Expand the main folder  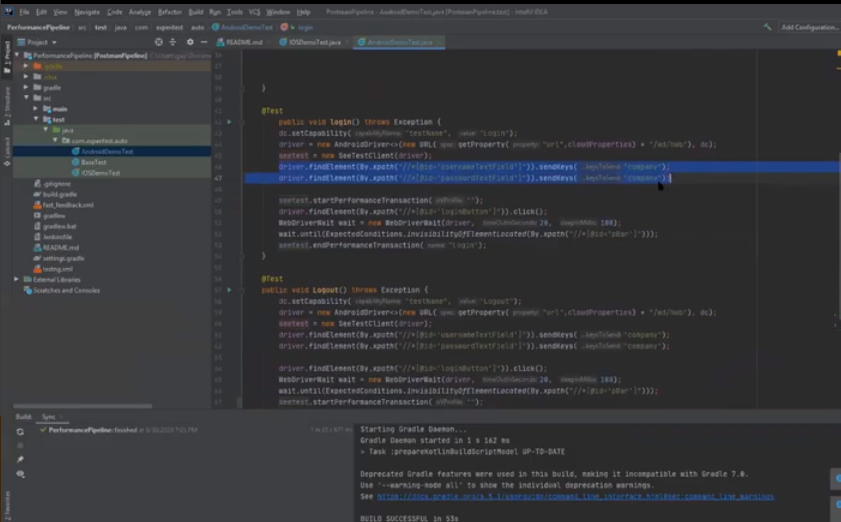click(35, 109)
